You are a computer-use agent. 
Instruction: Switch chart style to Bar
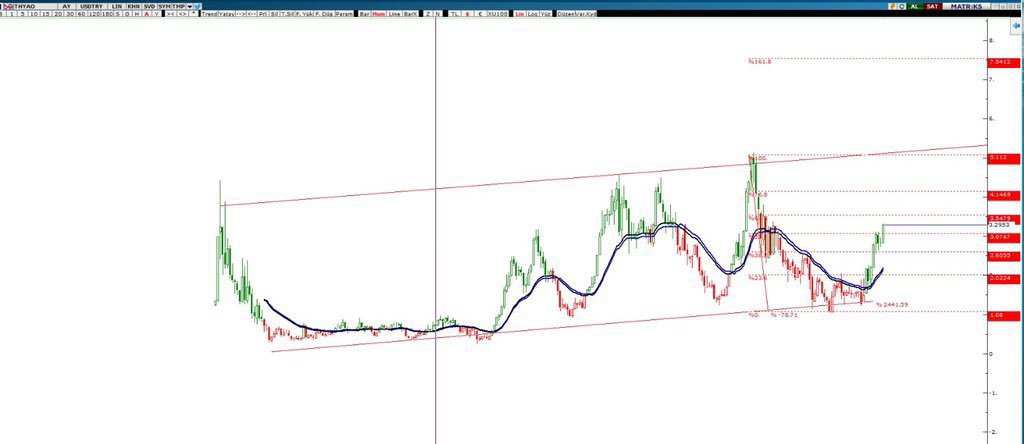point(364,14)
